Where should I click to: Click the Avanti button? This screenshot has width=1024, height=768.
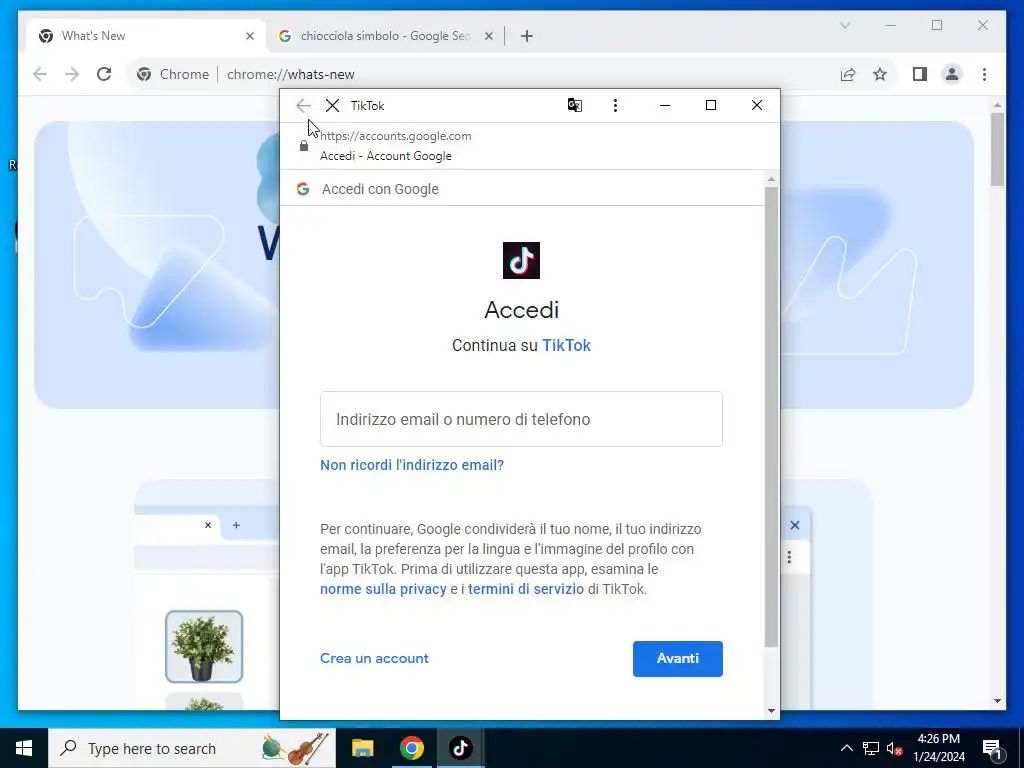tap(678, 659)
